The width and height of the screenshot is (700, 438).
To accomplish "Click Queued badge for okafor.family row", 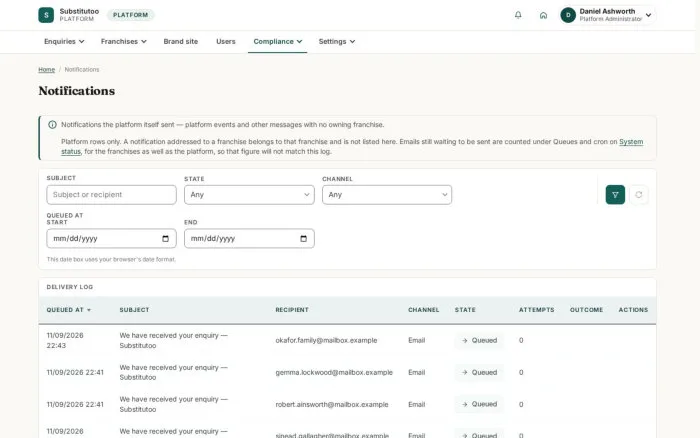I will click(479, 340).
